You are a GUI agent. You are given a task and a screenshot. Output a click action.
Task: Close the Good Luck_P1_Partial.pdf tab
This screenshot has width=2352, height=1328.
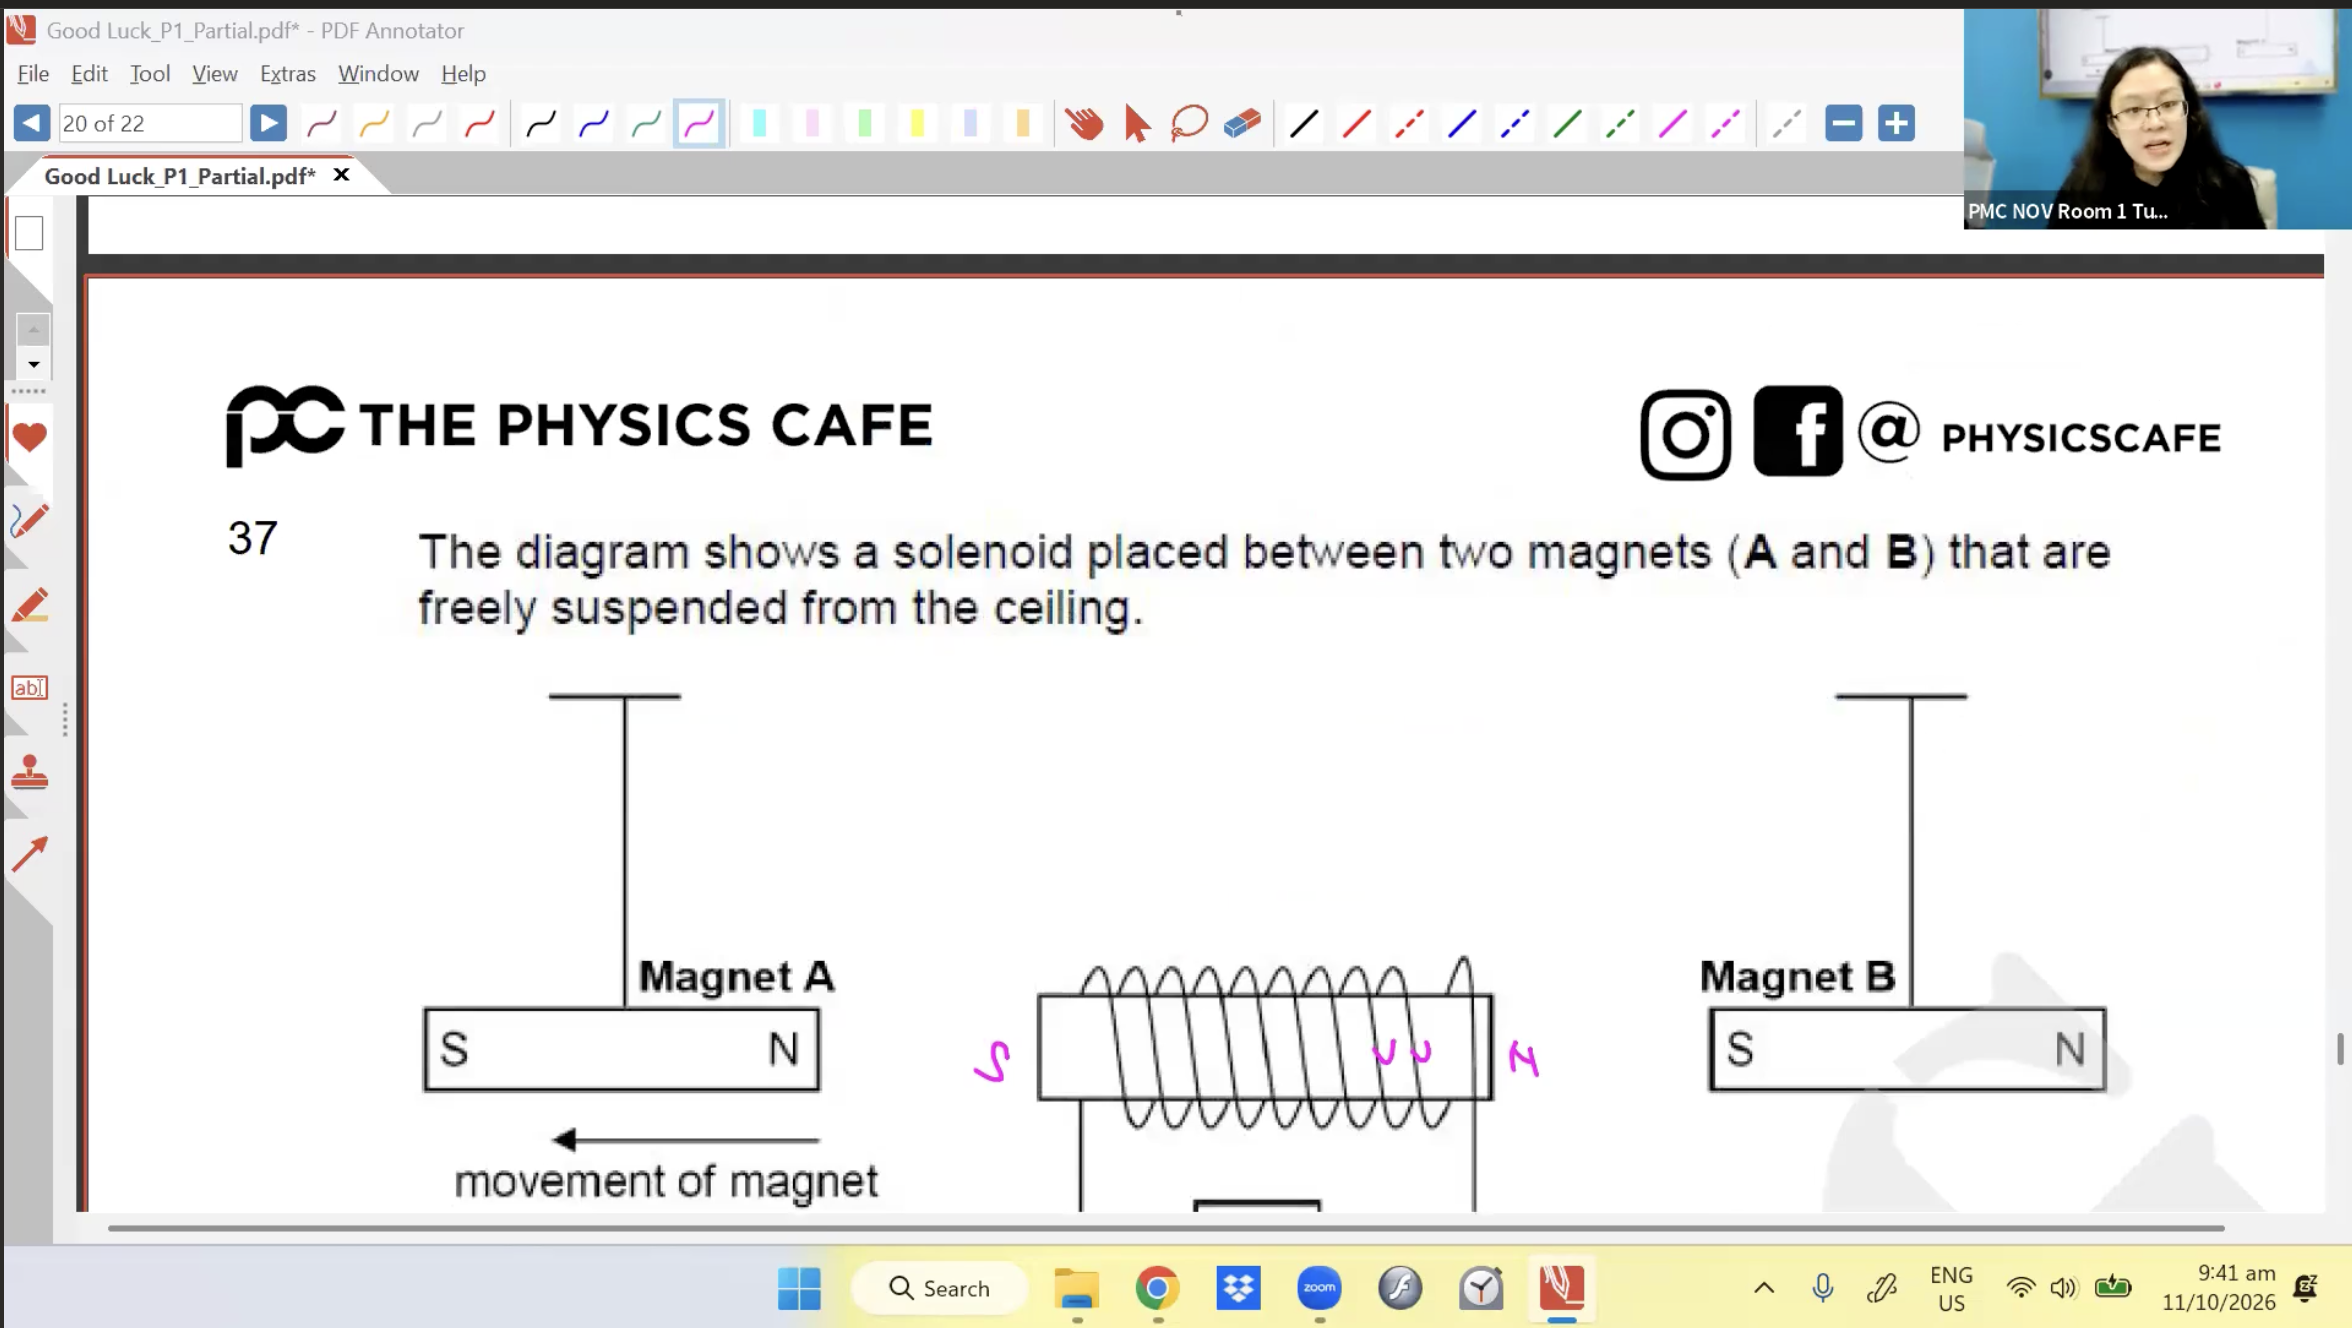341,175
